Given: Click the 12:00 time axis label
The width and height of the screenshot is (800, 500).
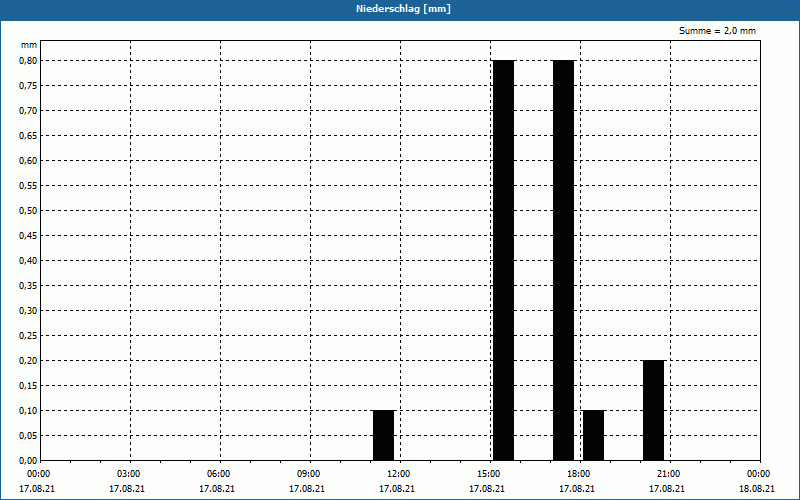Looking at the screenshot, I should (398, 474).
